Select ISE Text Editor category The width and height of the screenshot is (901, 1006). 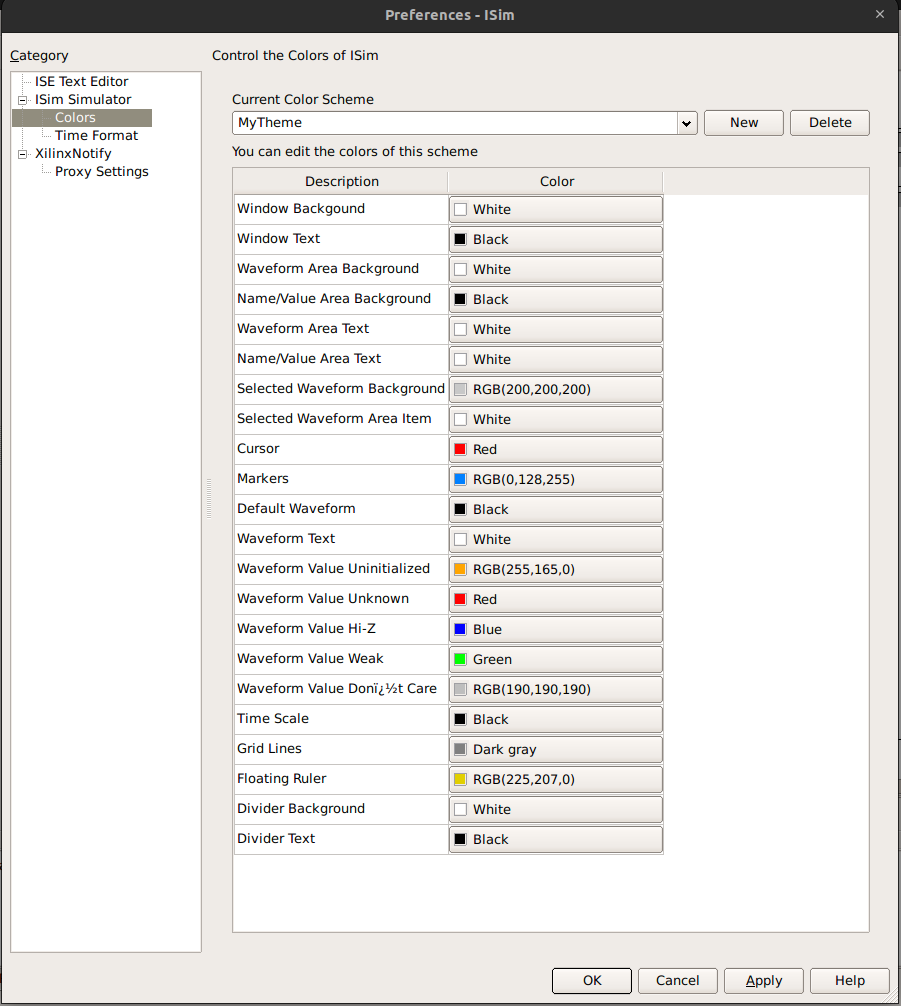pyautogui.click(x=81, y=81)
